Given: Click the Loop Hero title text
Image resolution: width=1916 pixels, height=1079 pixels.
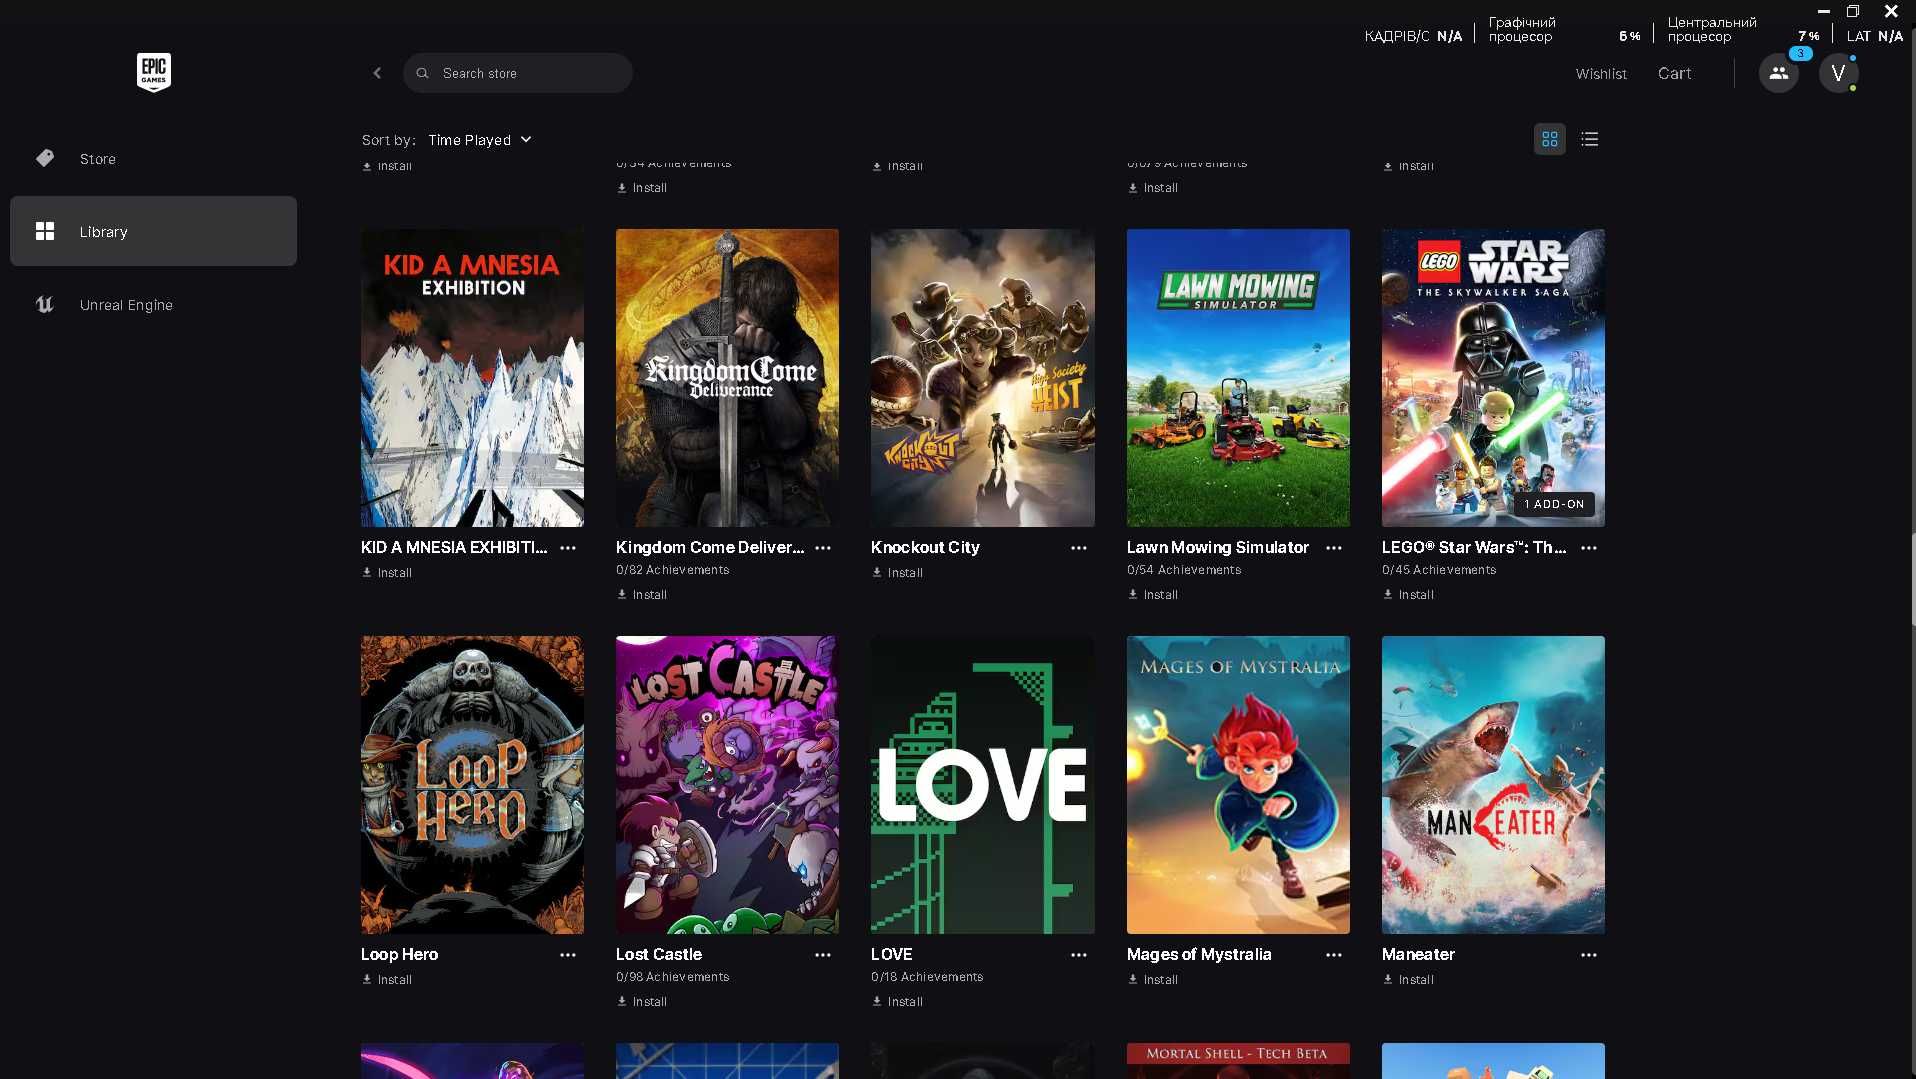Looking at the screenshot, I should point(399,954).
